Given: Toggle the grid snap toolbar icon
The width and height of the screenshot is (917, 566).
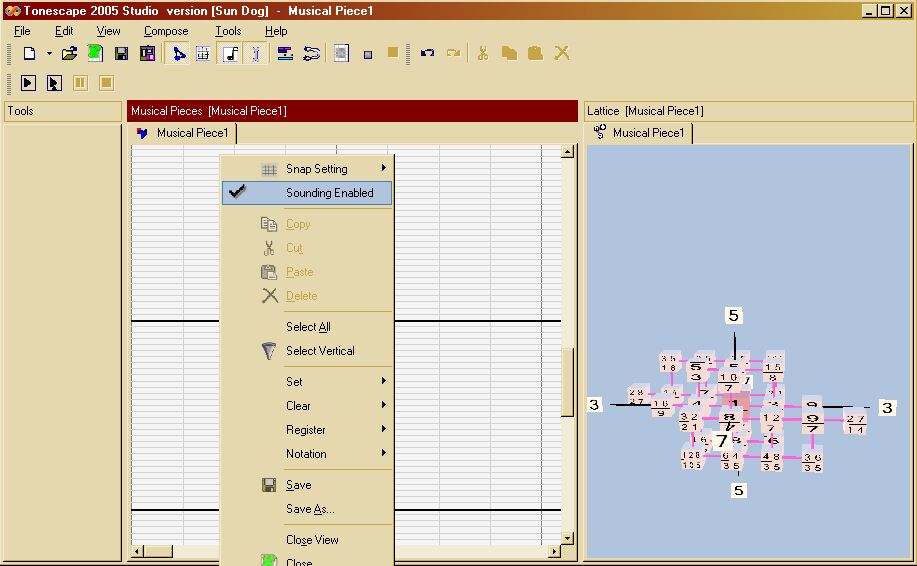Looking at the screenshot, I should 203,54.
